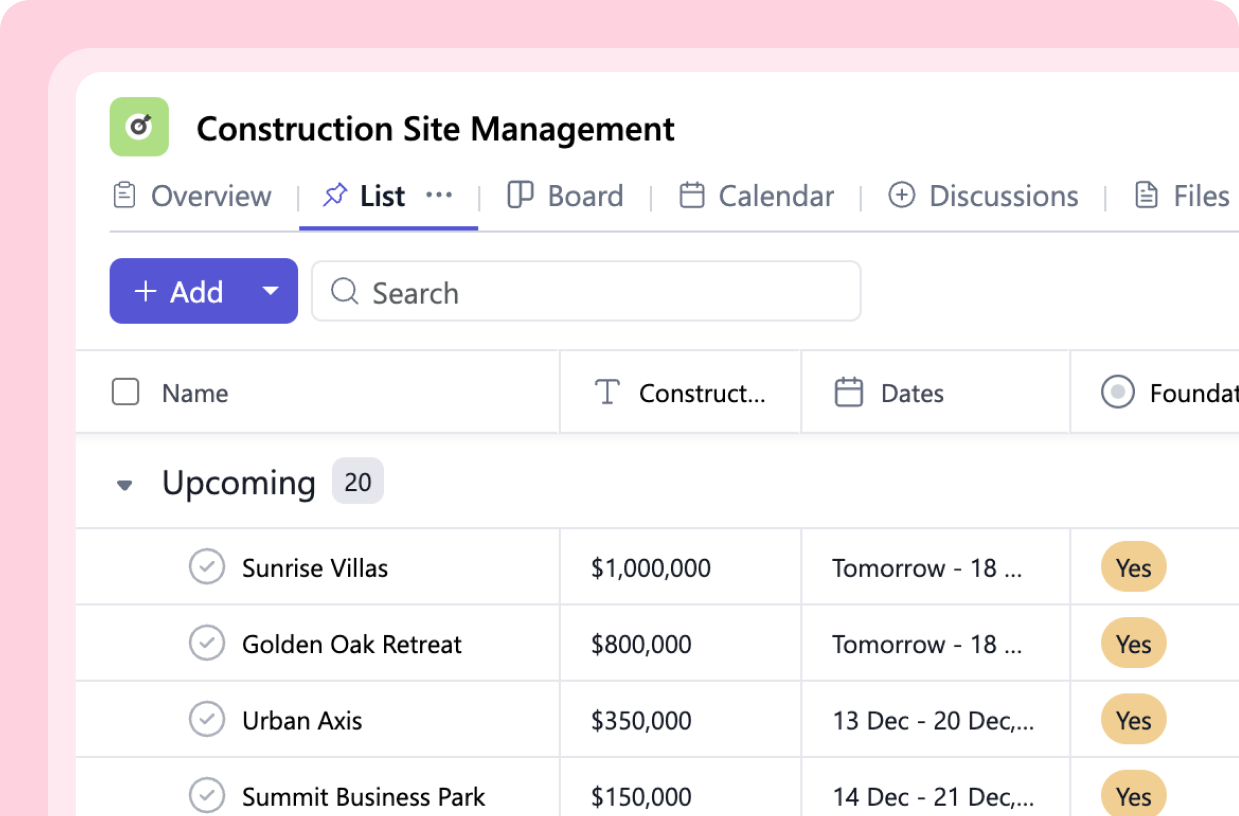The height and width of the screenshot is (816, 1239).
Task: Check off Golden Oak Retreat task
Action: click(207, 643)
